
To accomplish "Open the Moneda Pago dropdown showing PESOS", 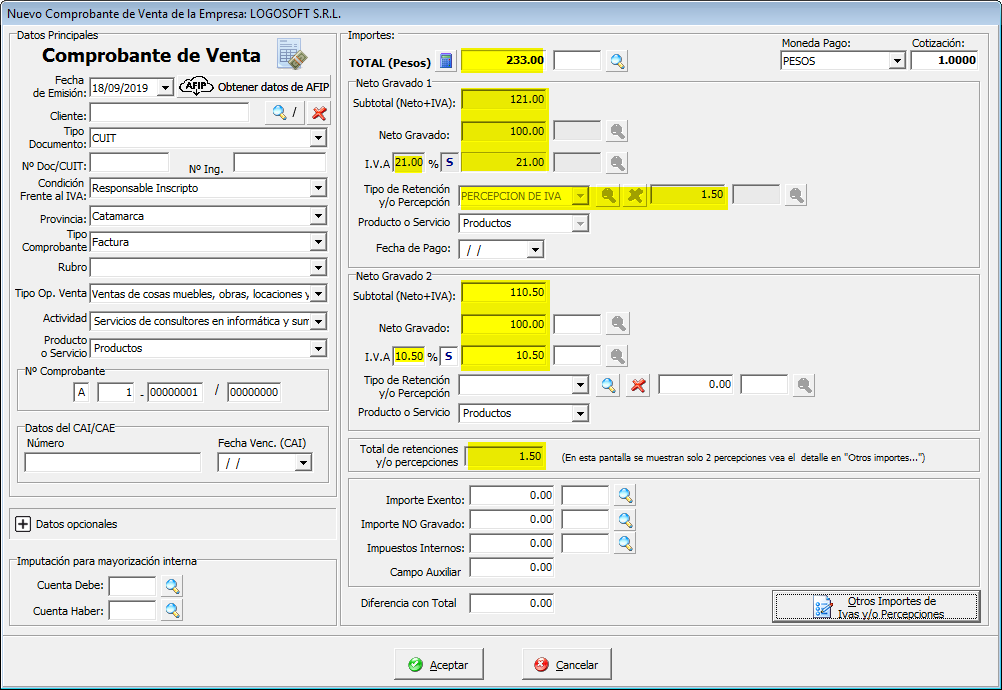I will [896, 61].
